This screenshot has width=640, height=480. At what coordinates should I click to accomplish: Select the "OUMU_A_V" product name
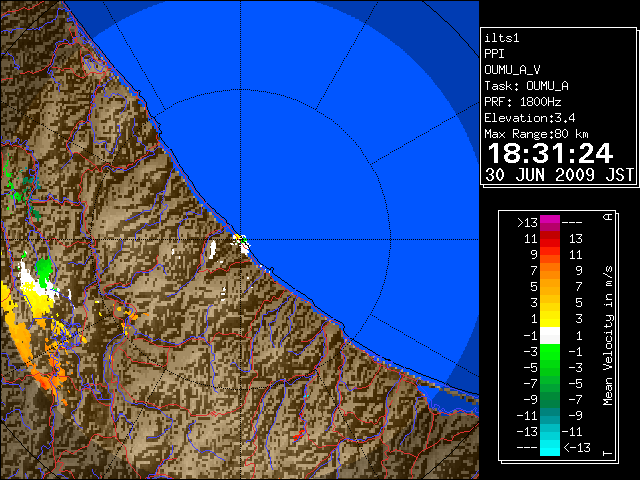[x=512, y=70]
